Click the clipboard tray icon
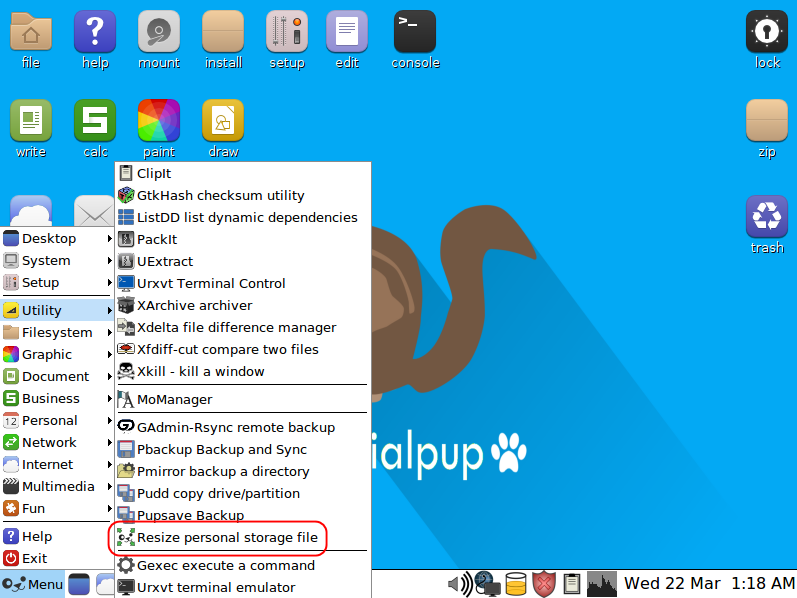The height and width of the screenshot is (598, 797). (572, 584)
